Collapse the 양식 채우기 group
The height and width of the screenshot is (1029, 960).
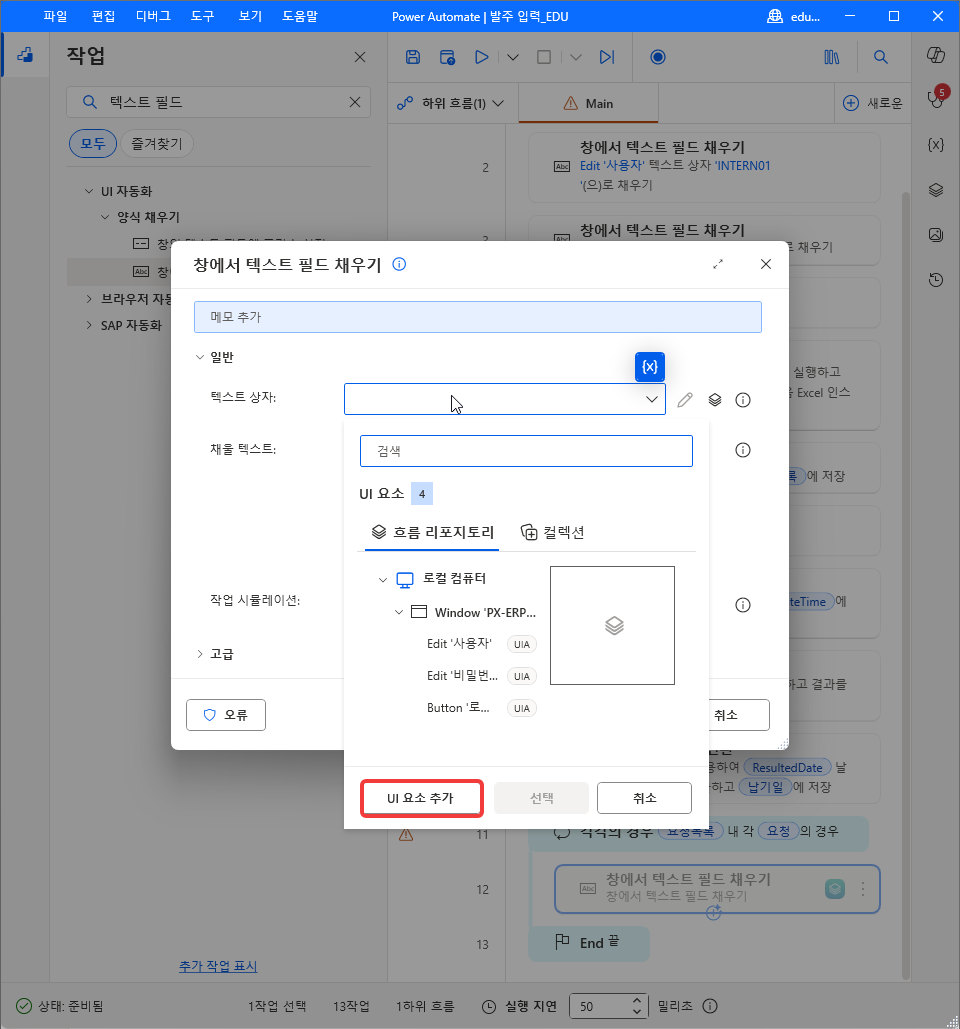[105, 217]
